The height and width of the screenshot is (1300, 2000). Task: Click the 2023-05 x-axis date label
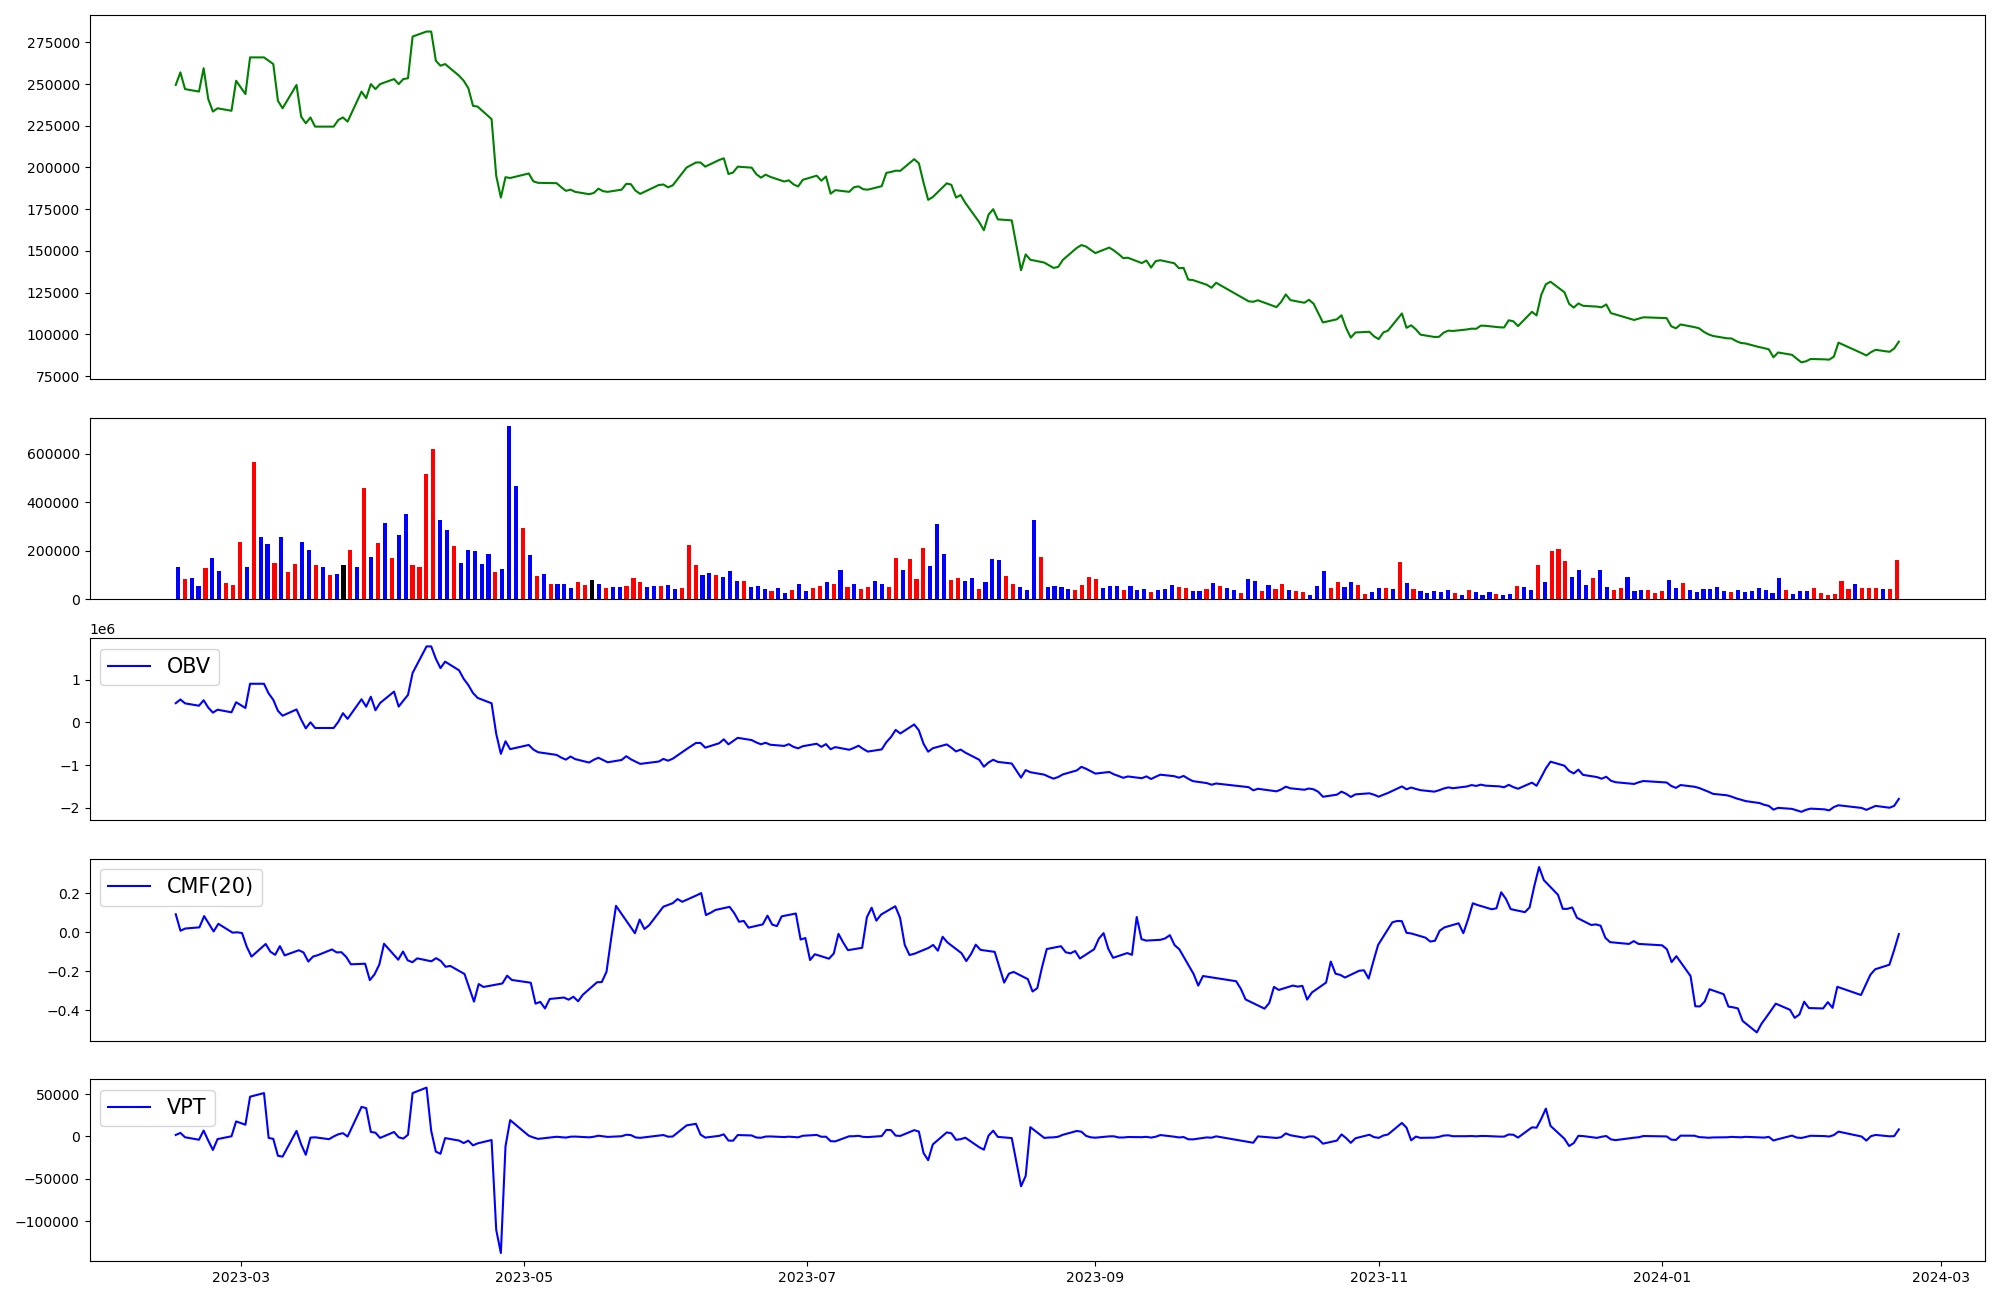pos(525,1277)
